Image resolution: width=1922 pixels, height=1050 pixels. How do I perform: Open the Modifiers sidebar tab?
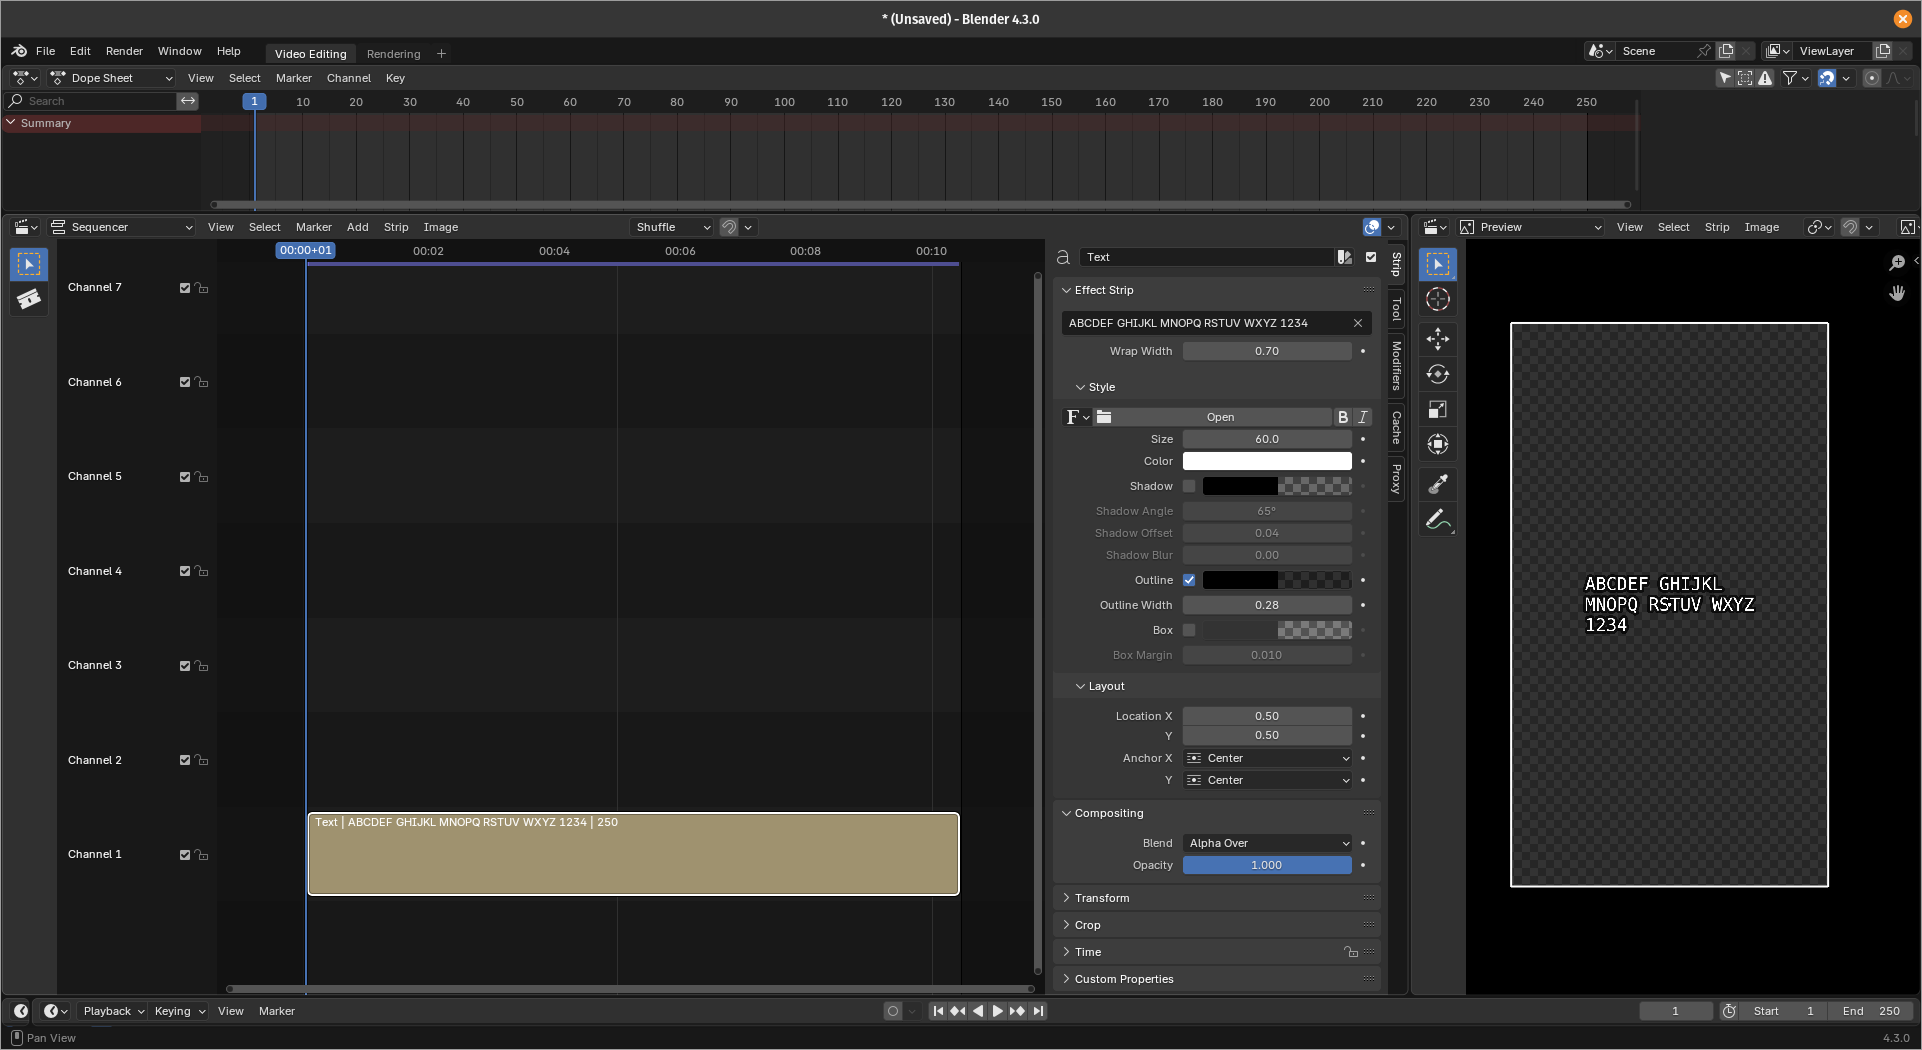point(1397,365)
